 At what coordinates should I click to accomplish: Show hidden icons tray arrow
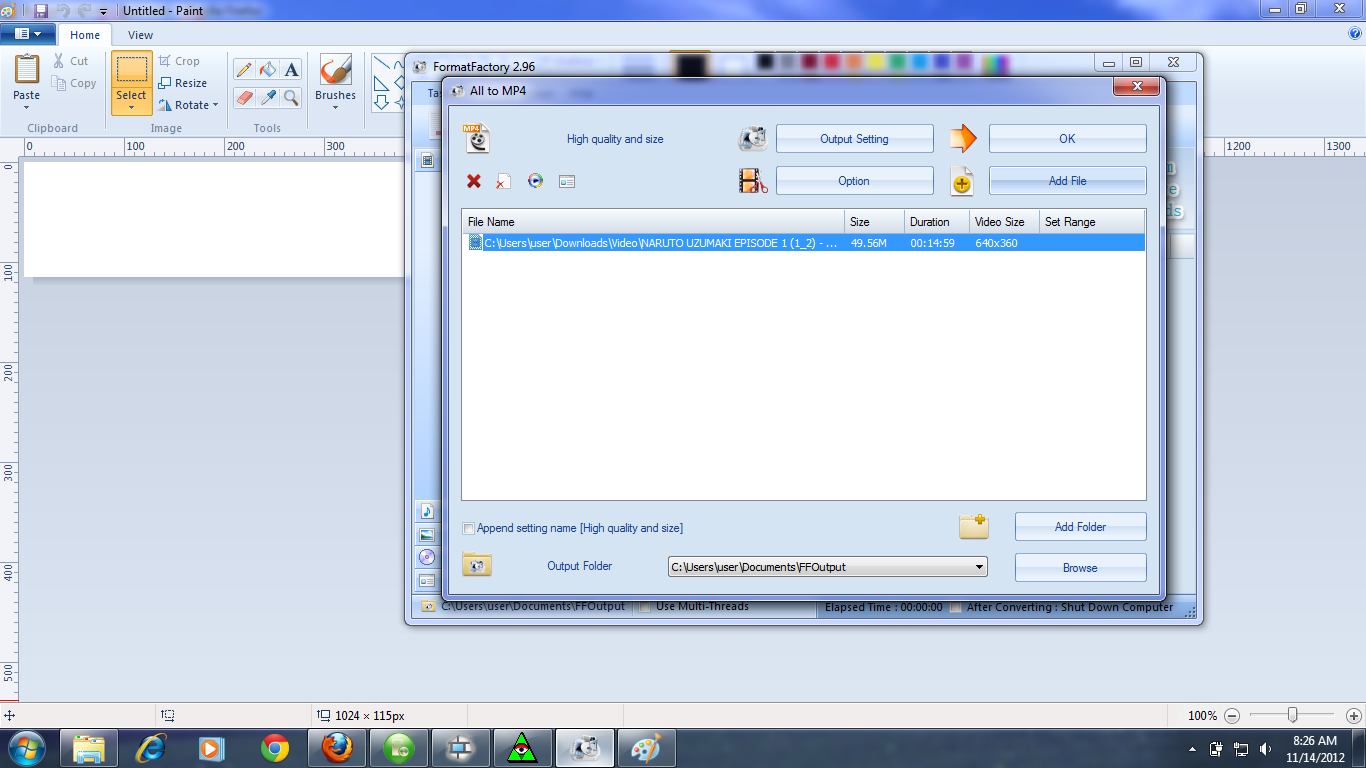(x=1192, y=748)
